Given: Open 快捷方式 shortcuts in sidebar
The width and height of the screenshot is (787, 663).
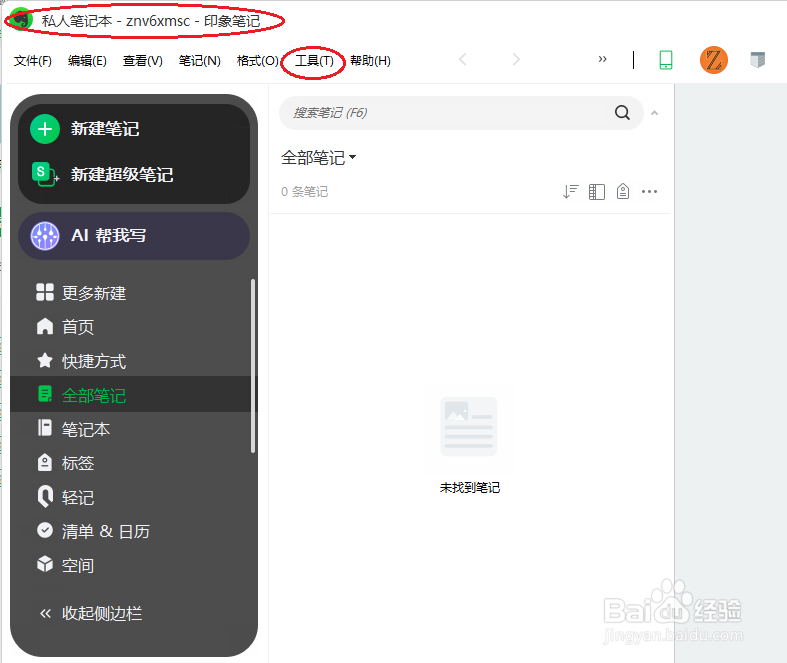Looking at the screenshot, I should (x=133, y=361).
